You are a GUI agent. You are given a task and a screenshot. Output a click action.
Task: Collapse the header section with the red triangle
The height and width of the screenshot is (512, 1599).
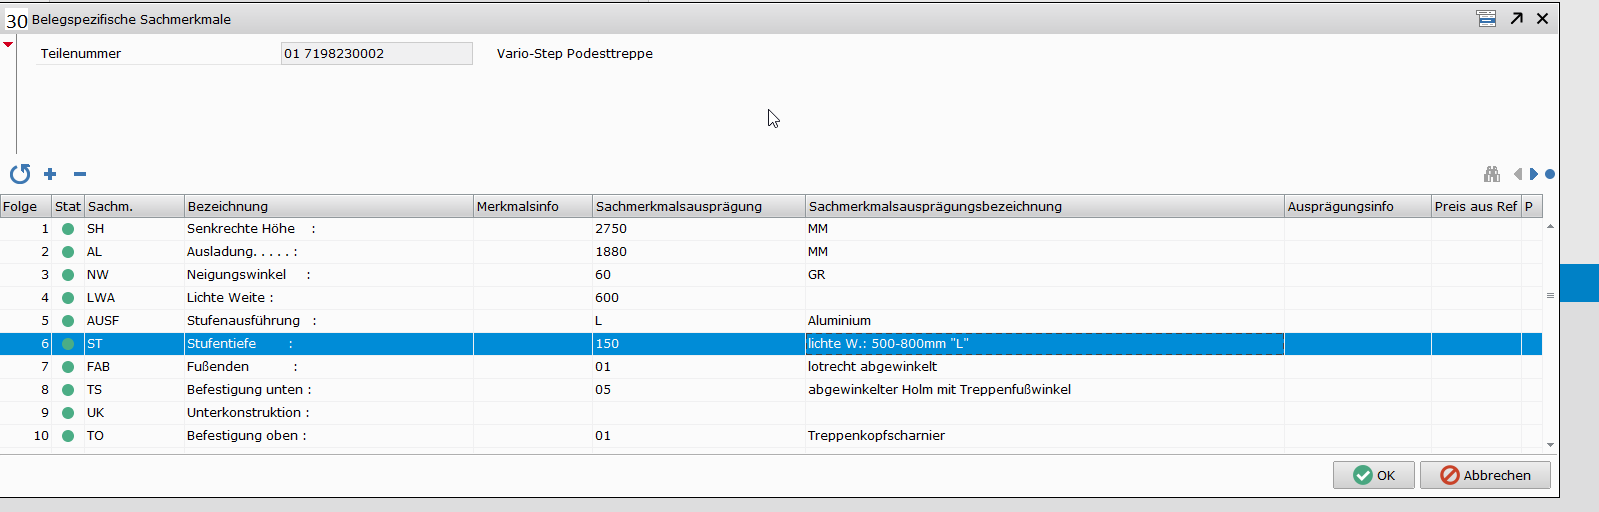tap(8, 44)
